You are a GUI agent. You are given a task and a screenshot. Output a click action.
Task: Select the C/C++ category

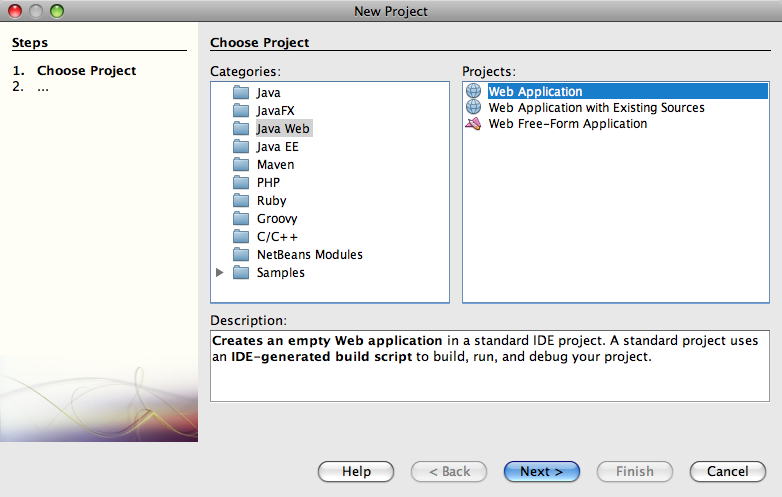pyautogui.click(x=275, y=237)
